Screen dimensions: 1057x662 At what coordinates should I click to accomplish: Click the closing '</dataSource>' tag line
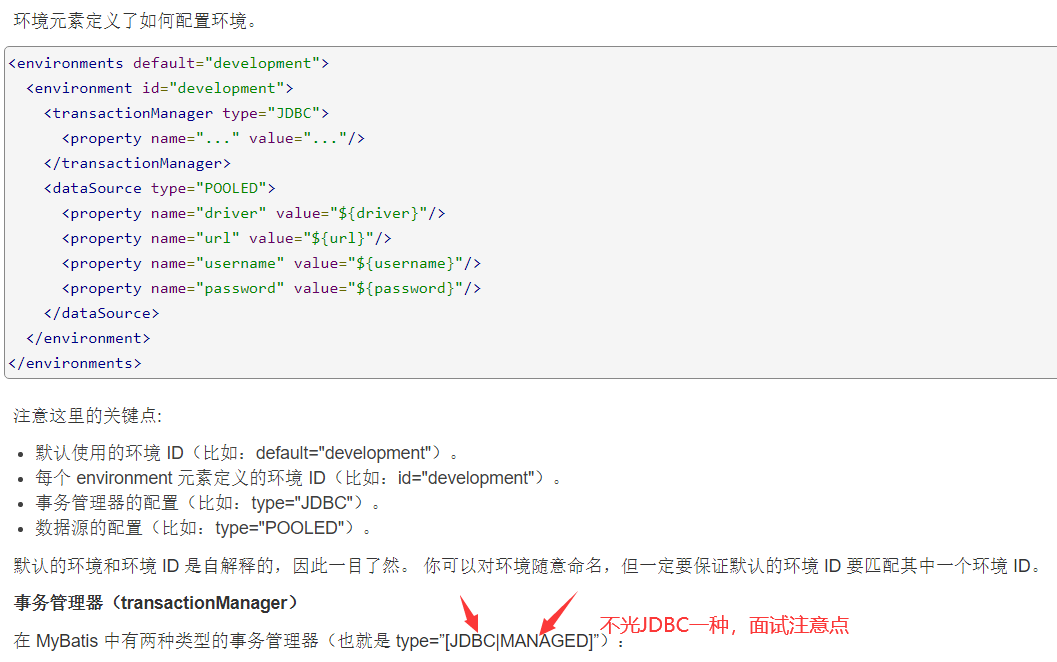pyautogui.click(x=102, y=313)
